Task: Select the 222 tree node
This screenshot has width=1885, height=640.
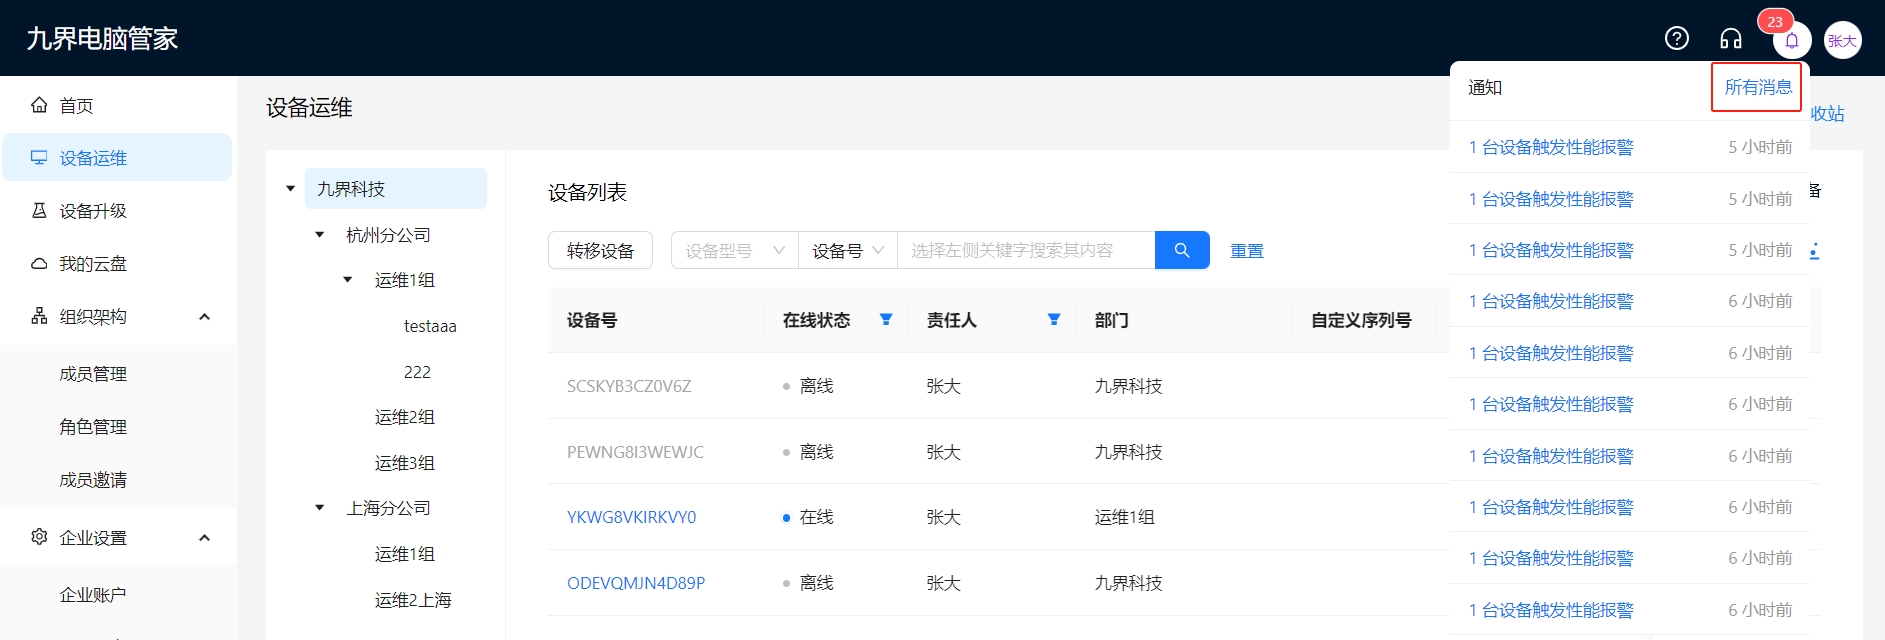Action: (417, 372)
